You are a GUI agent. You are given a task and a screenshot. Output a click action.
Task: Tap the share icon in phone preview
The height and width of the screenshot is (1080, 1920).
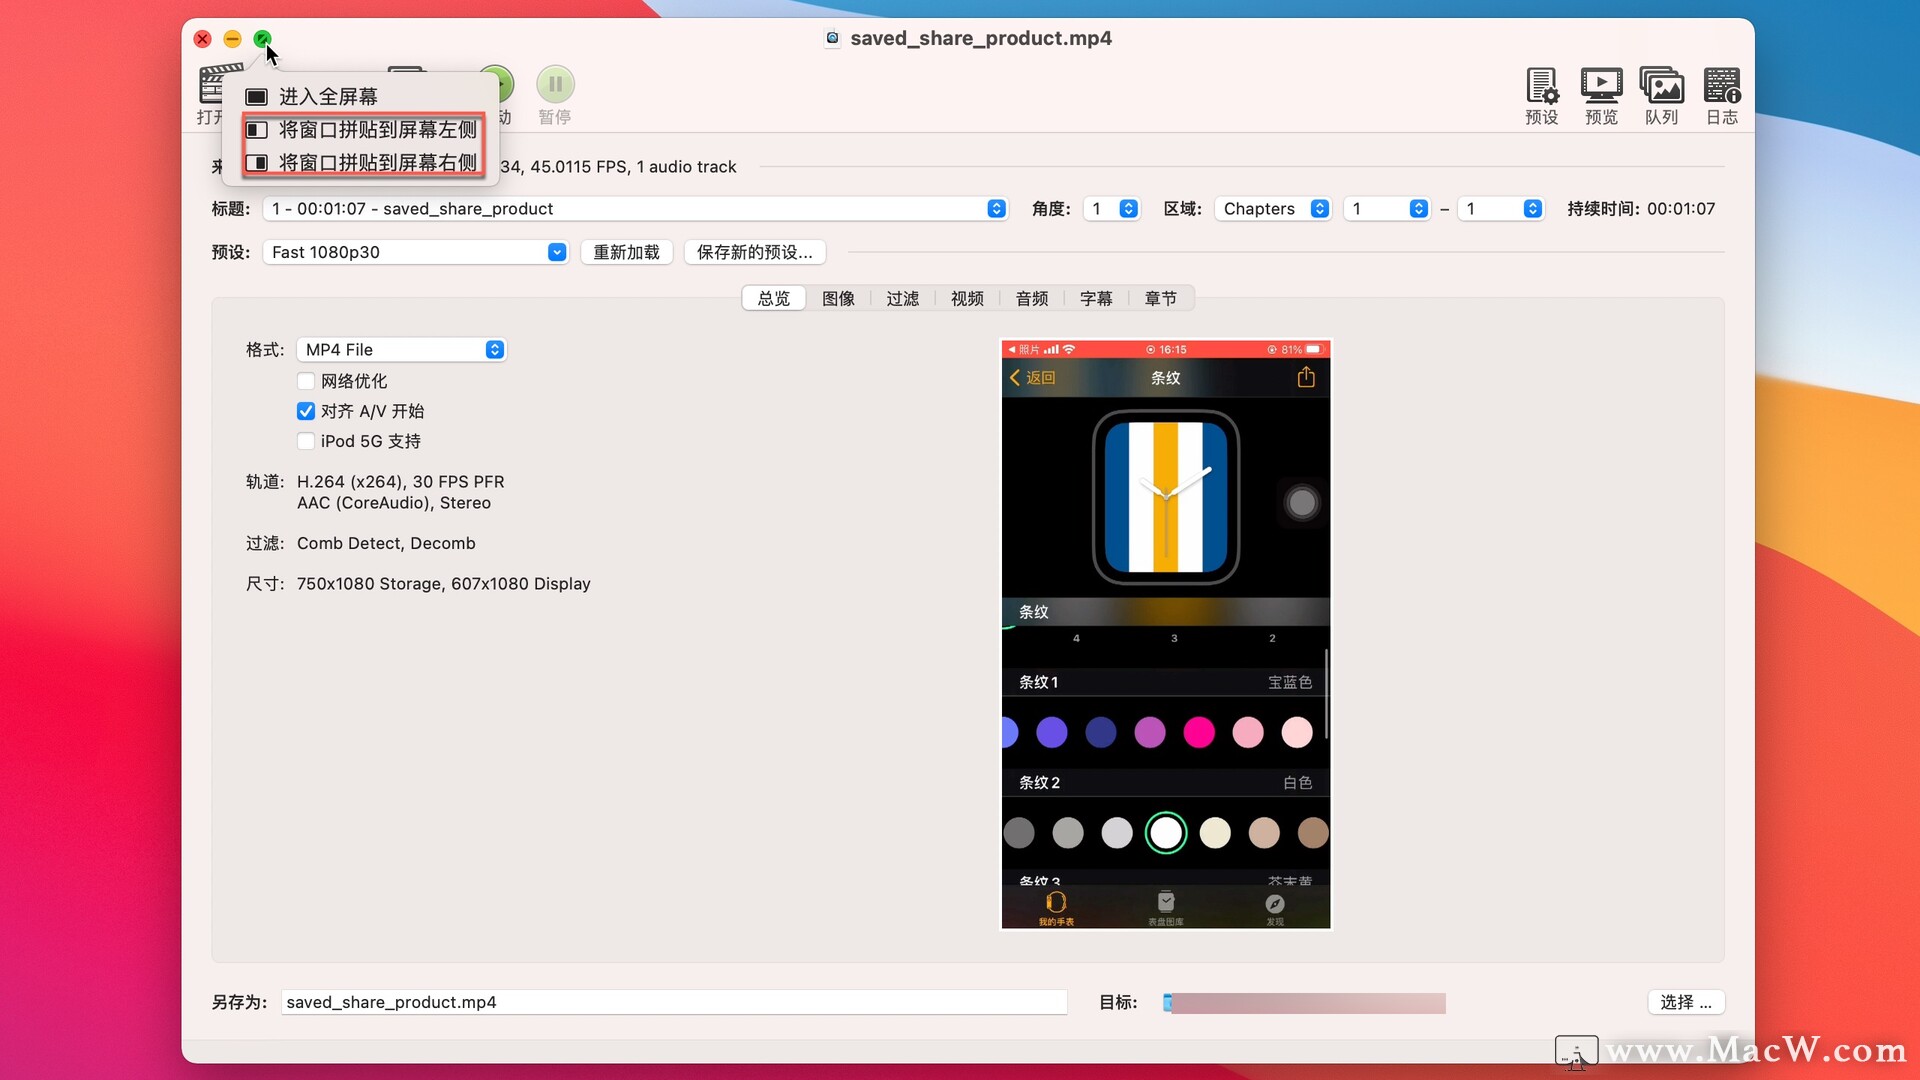pos(1306,377)
